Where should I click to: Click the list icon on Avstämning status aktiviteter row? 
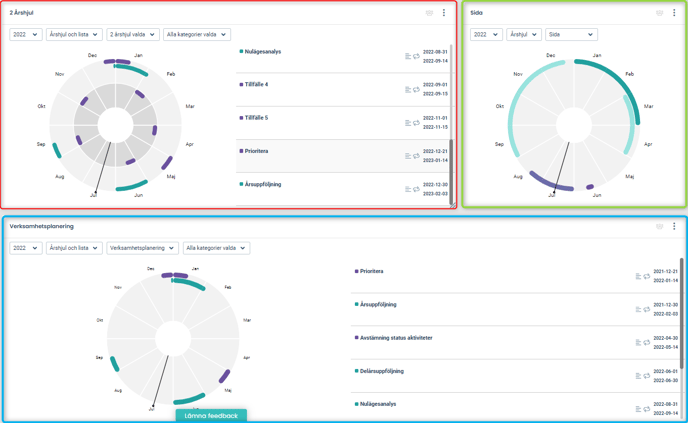pyautogui.click(x=638, y=343)
